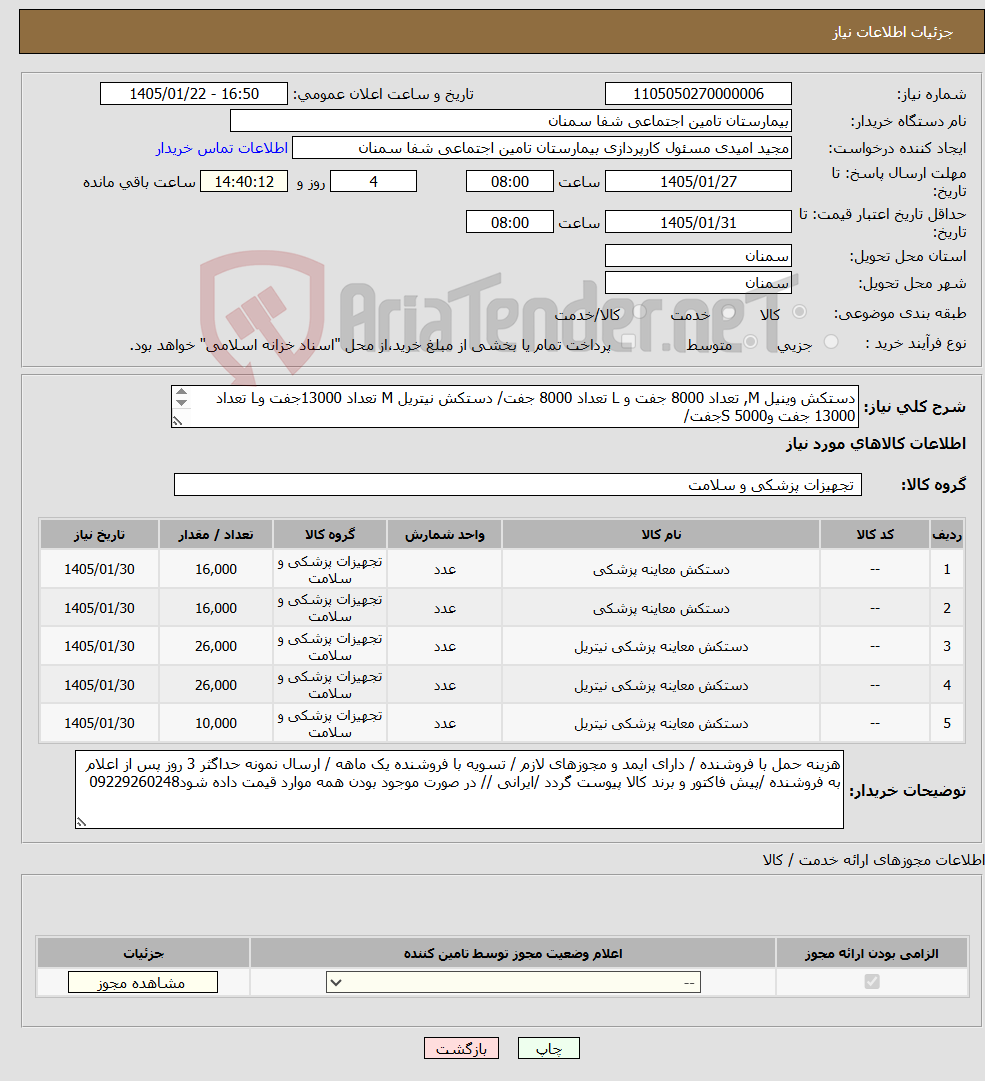Click the استان محل تحویل field
The height and width of the screenshot is (1081, 985).
click(x=698, y=255)
